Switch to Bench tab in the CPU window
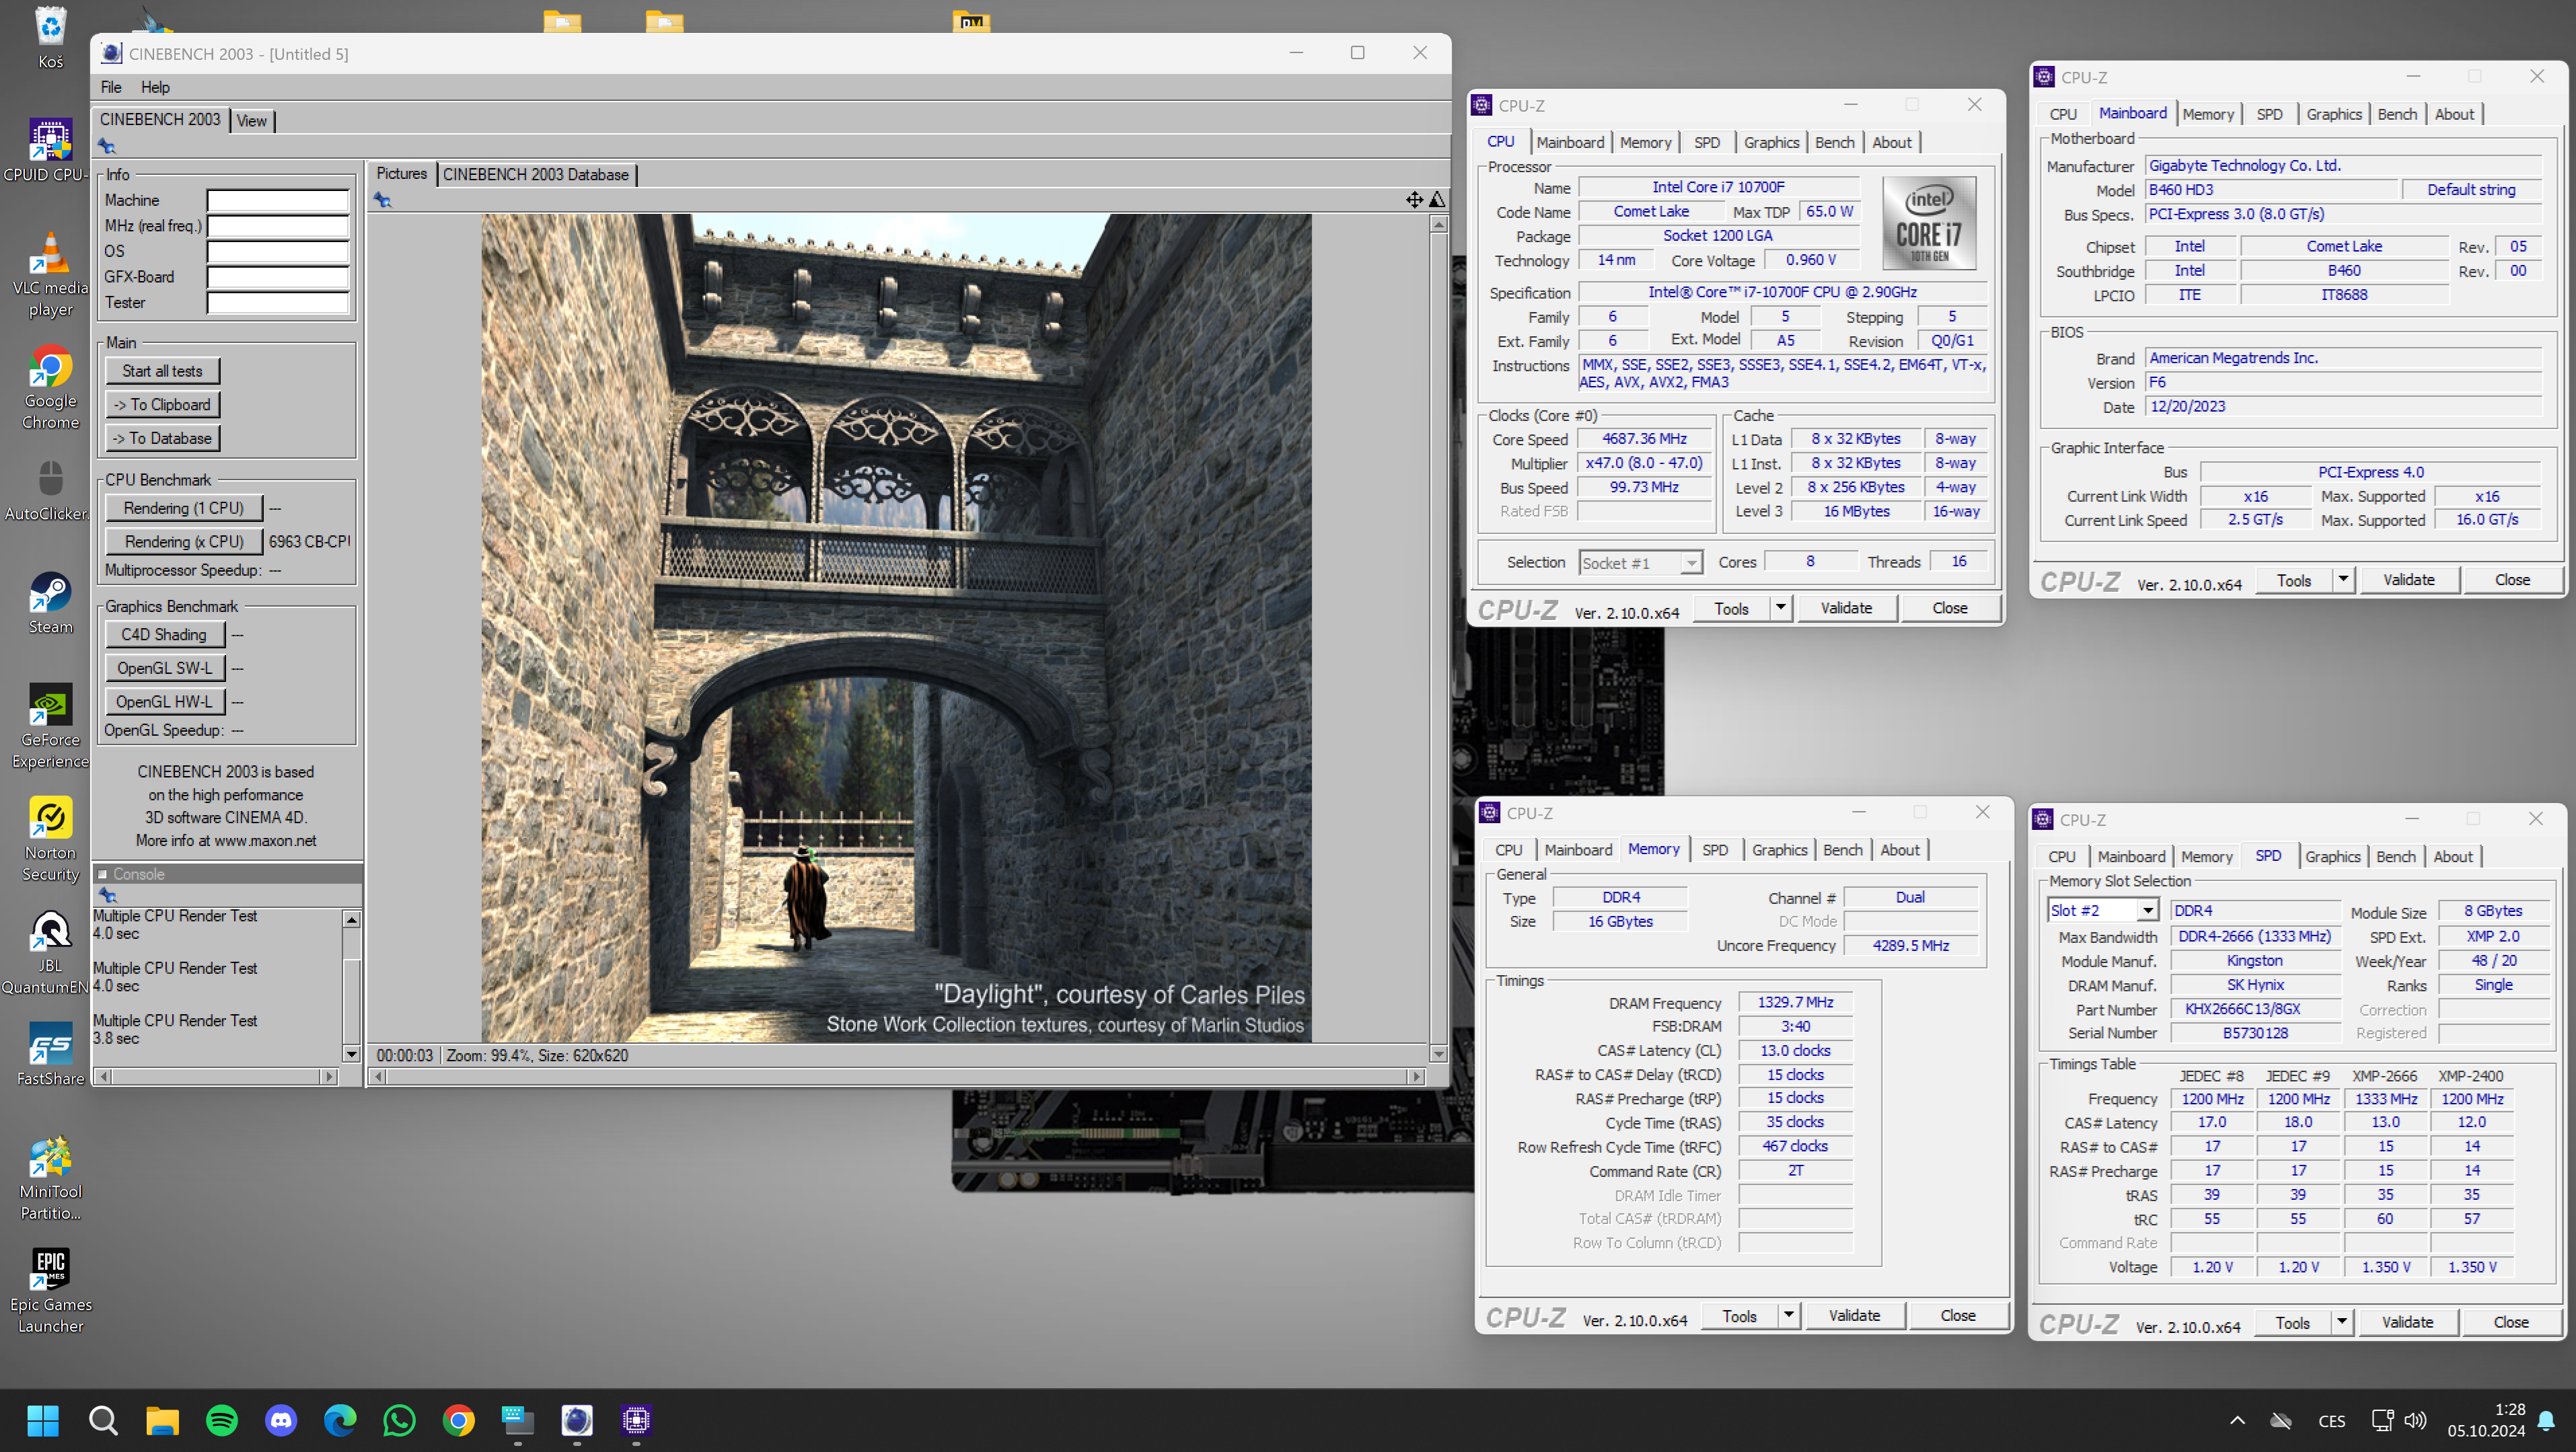Image resolution: width=2576 pixels, height=1452 pixels. pos(1834,142)
